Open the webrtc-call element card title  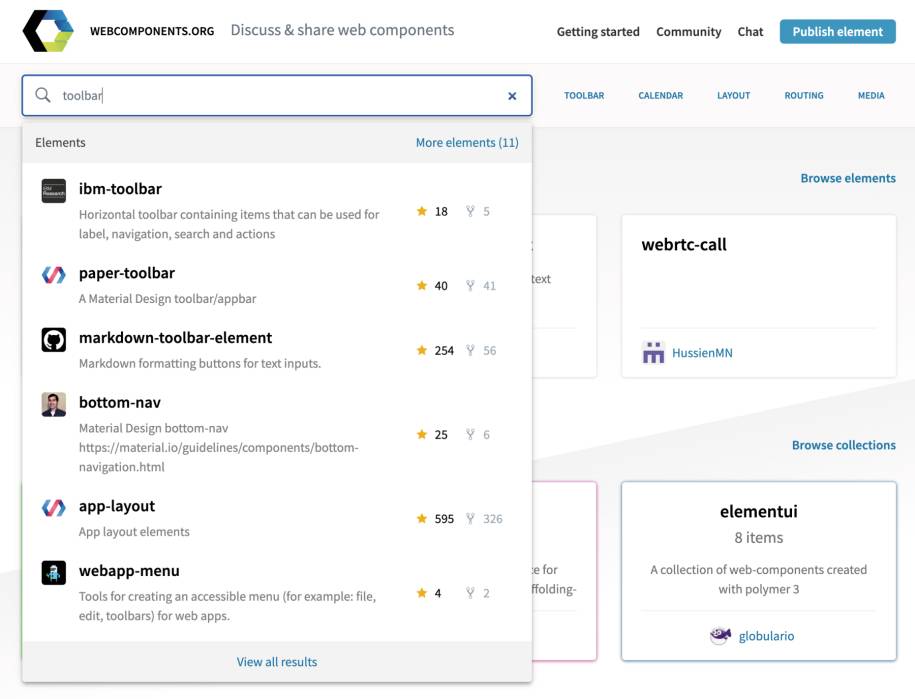click(684, 244)
